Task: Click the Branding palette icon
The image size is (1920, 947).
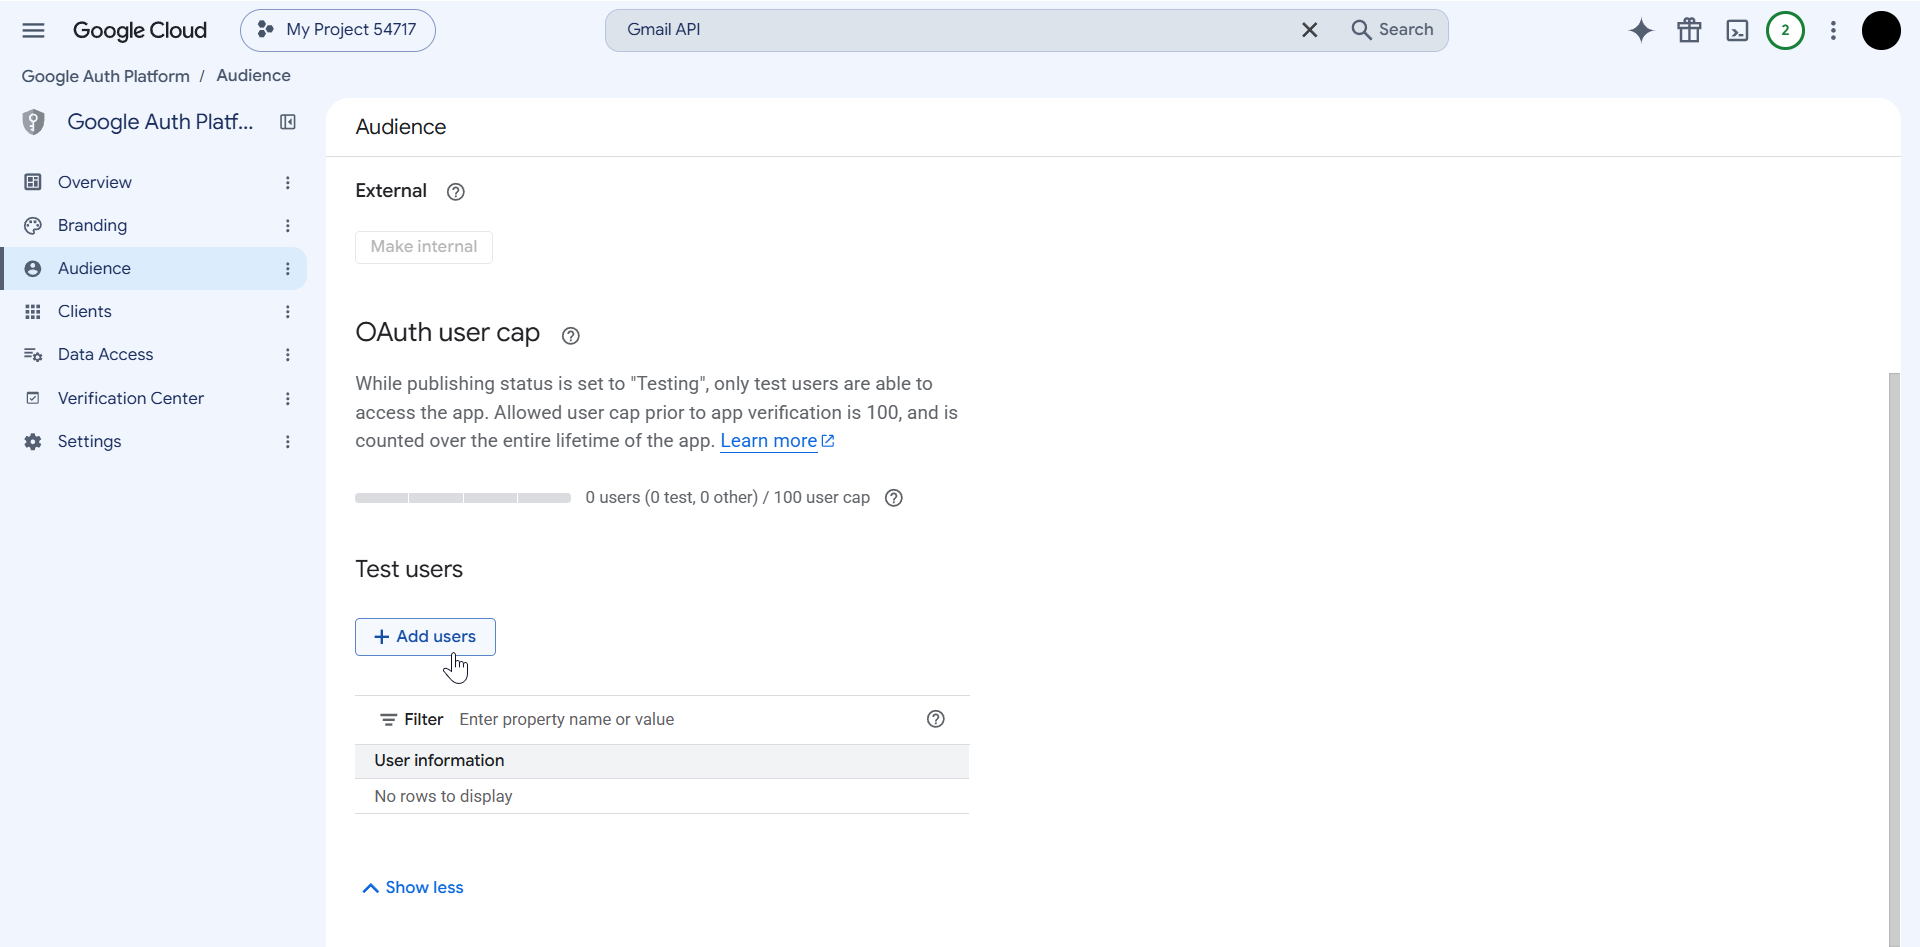Action: [x=33, y=225]
